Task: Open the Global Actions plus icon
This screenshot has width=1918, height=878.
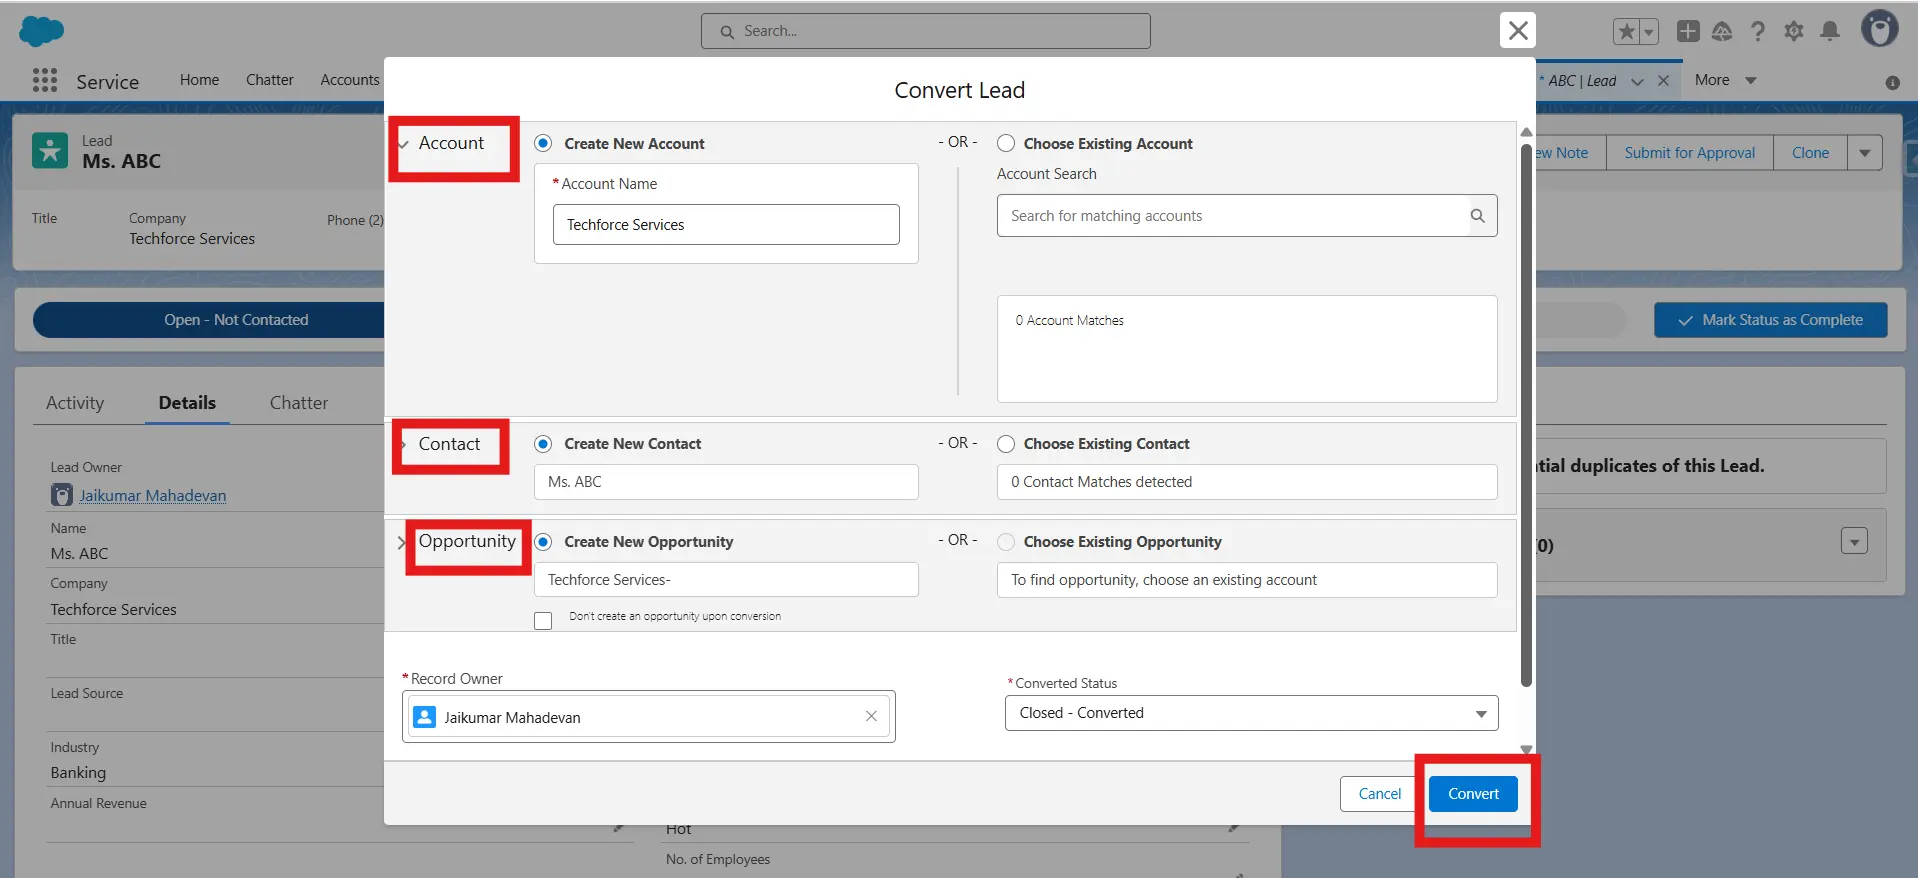Action: click(1688, 31)
